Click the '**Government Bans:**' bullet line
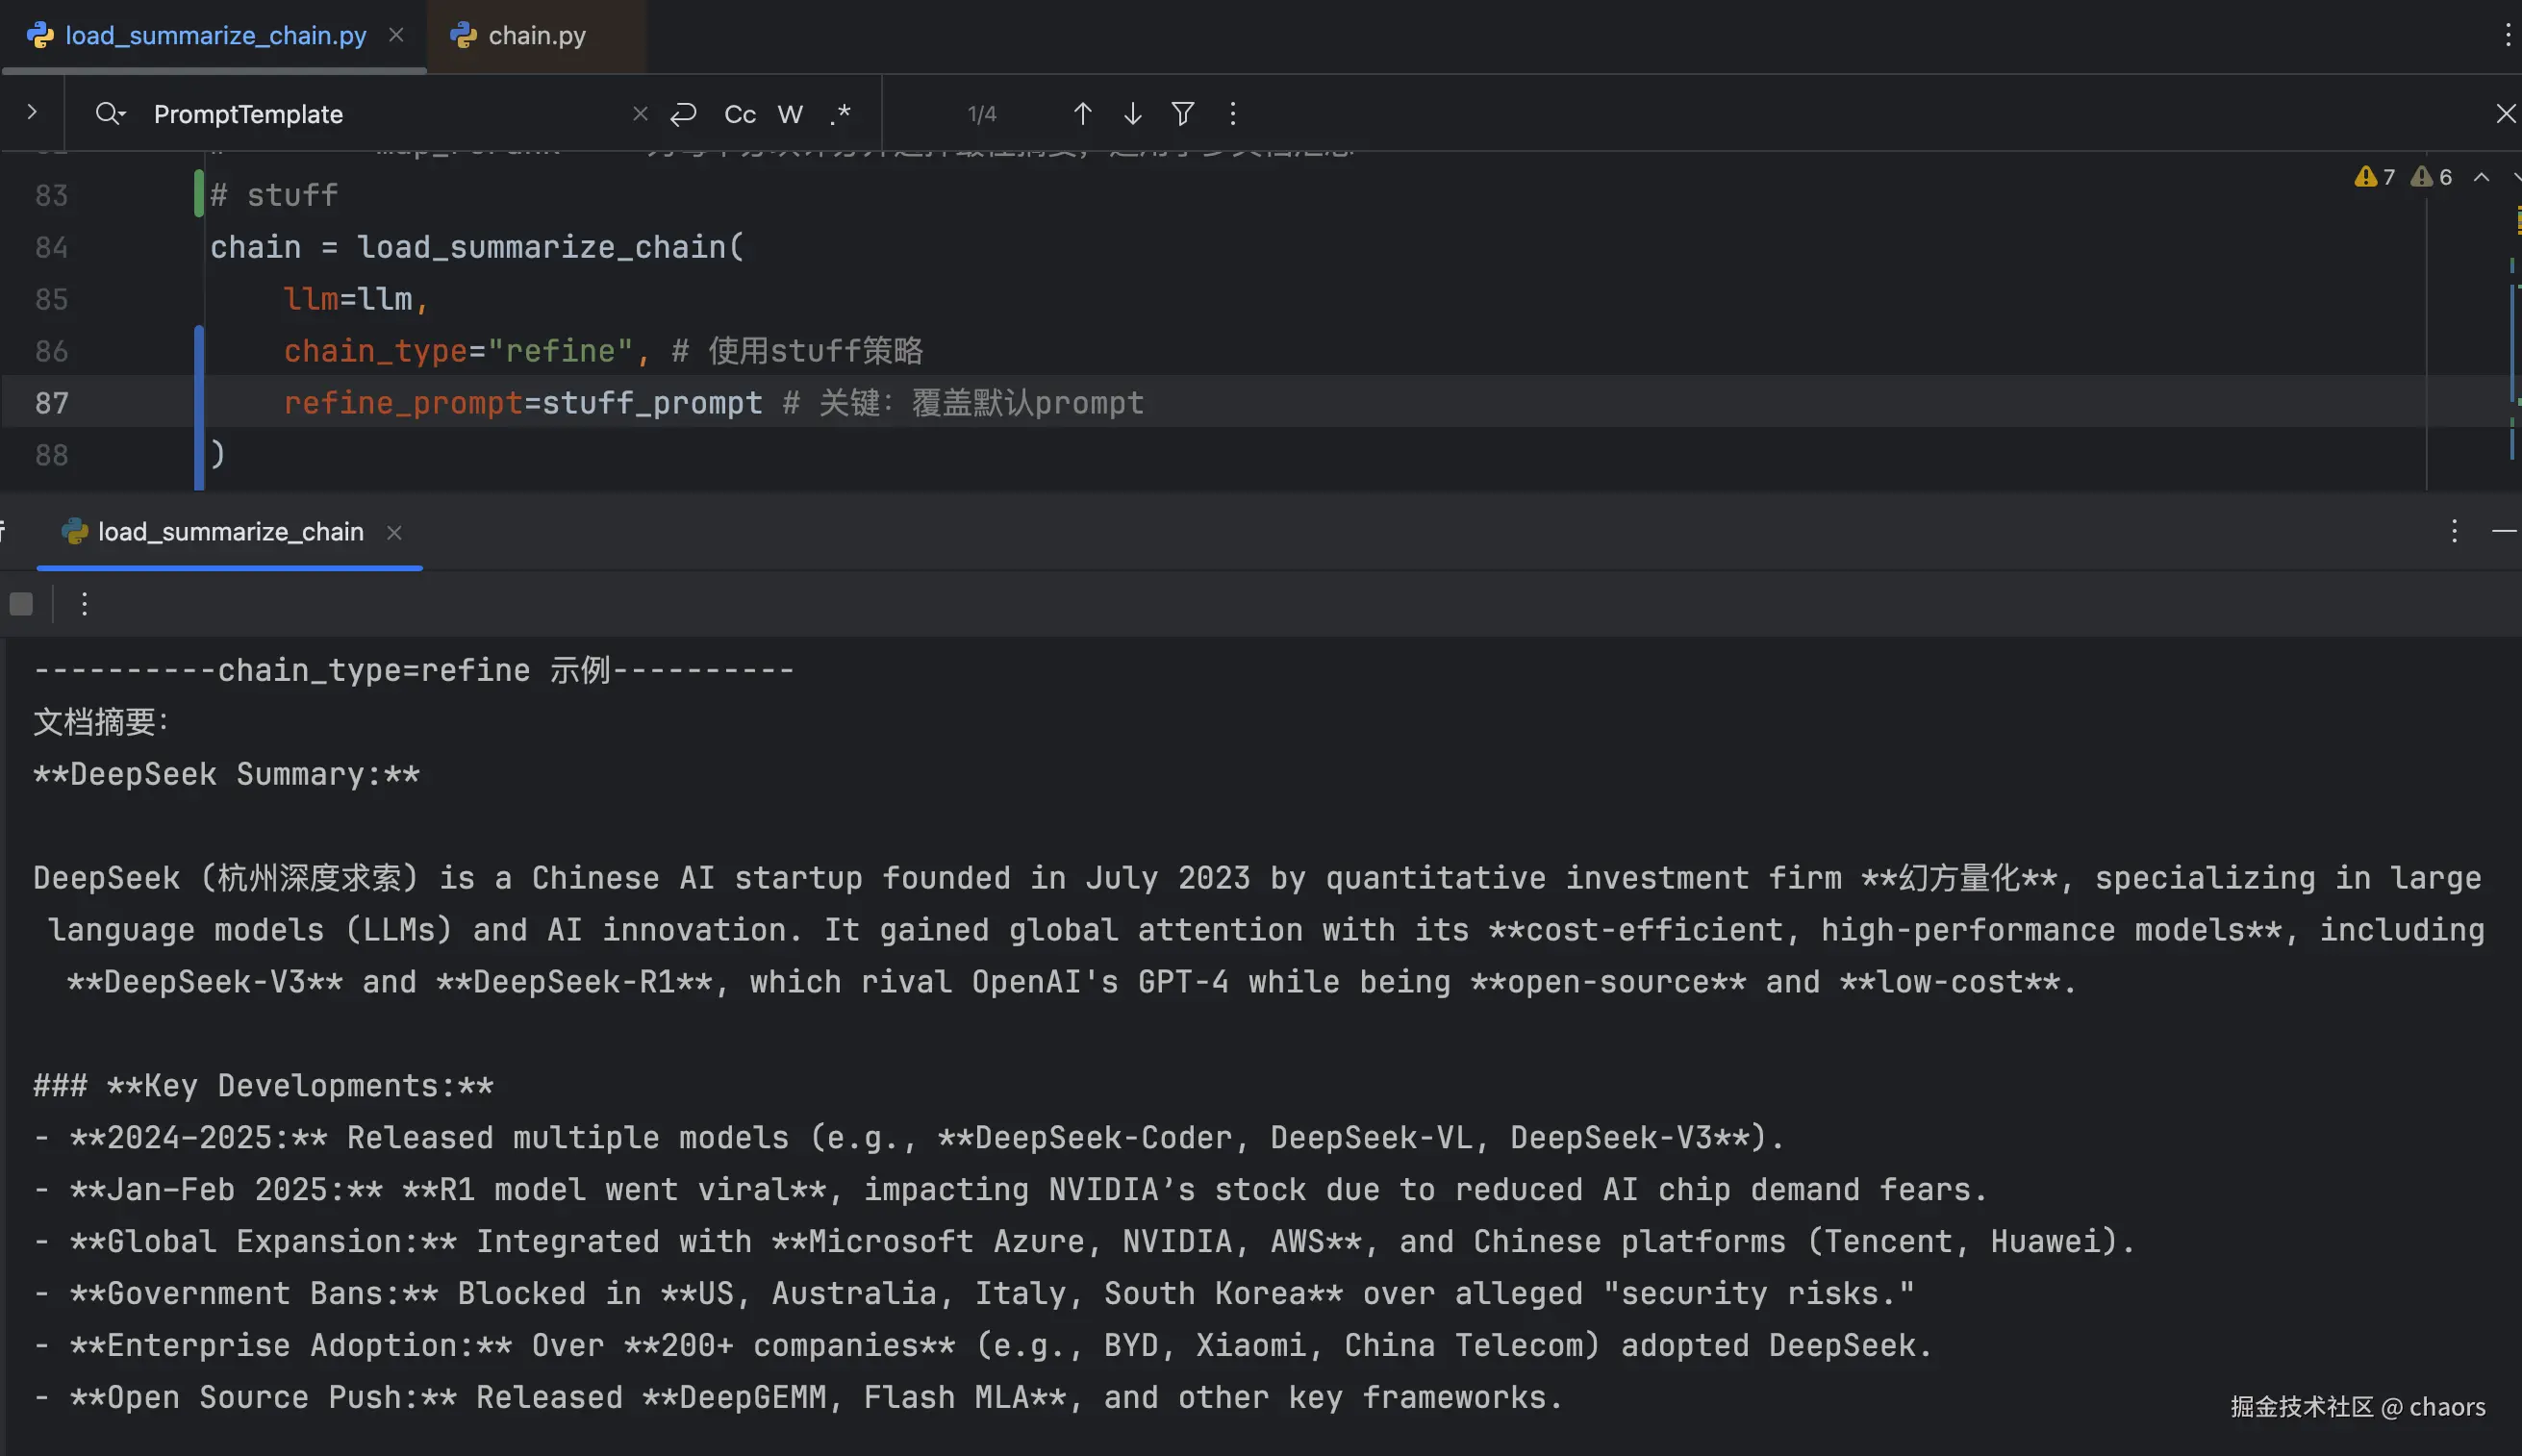Screen dimensions: 2522x1456 [974, 1294]
